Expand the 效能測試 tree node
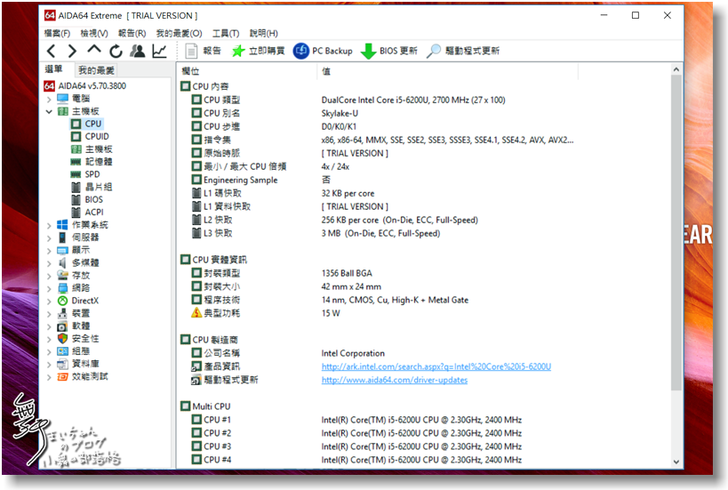The height and width of the screenshot is (490, 728). [50, 377]
